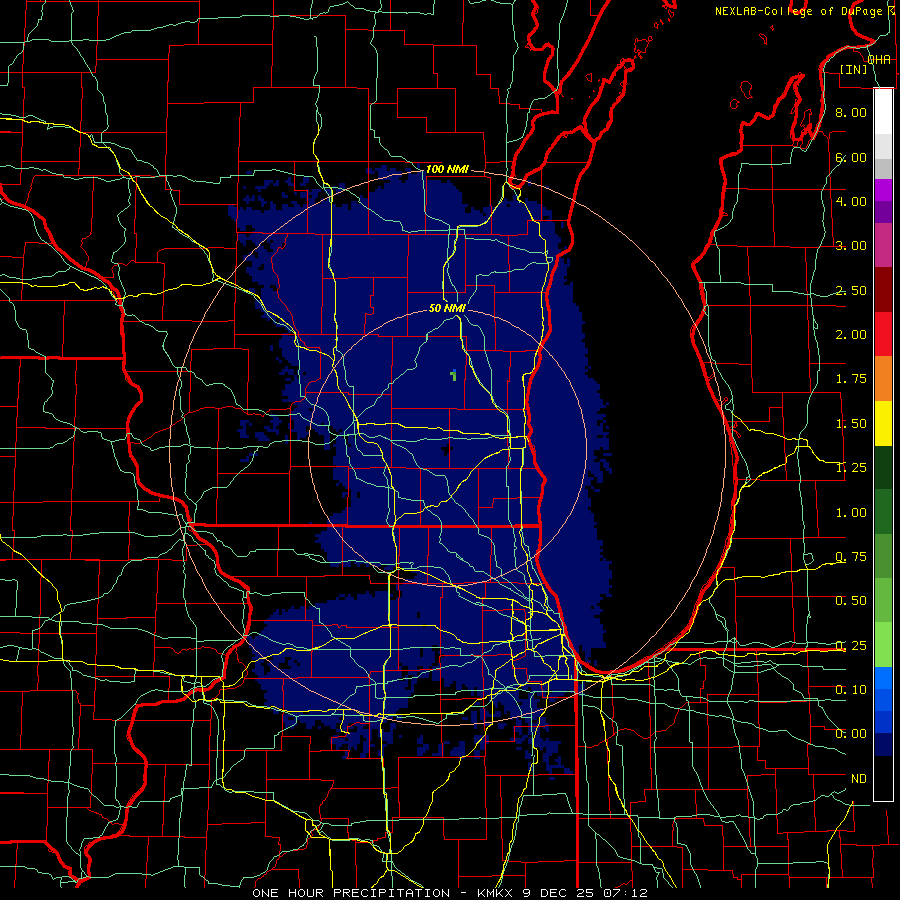The width and height of the screenshot is (900, 900).
Task: Select the bright magenta legend swatch
Action: 883,190
